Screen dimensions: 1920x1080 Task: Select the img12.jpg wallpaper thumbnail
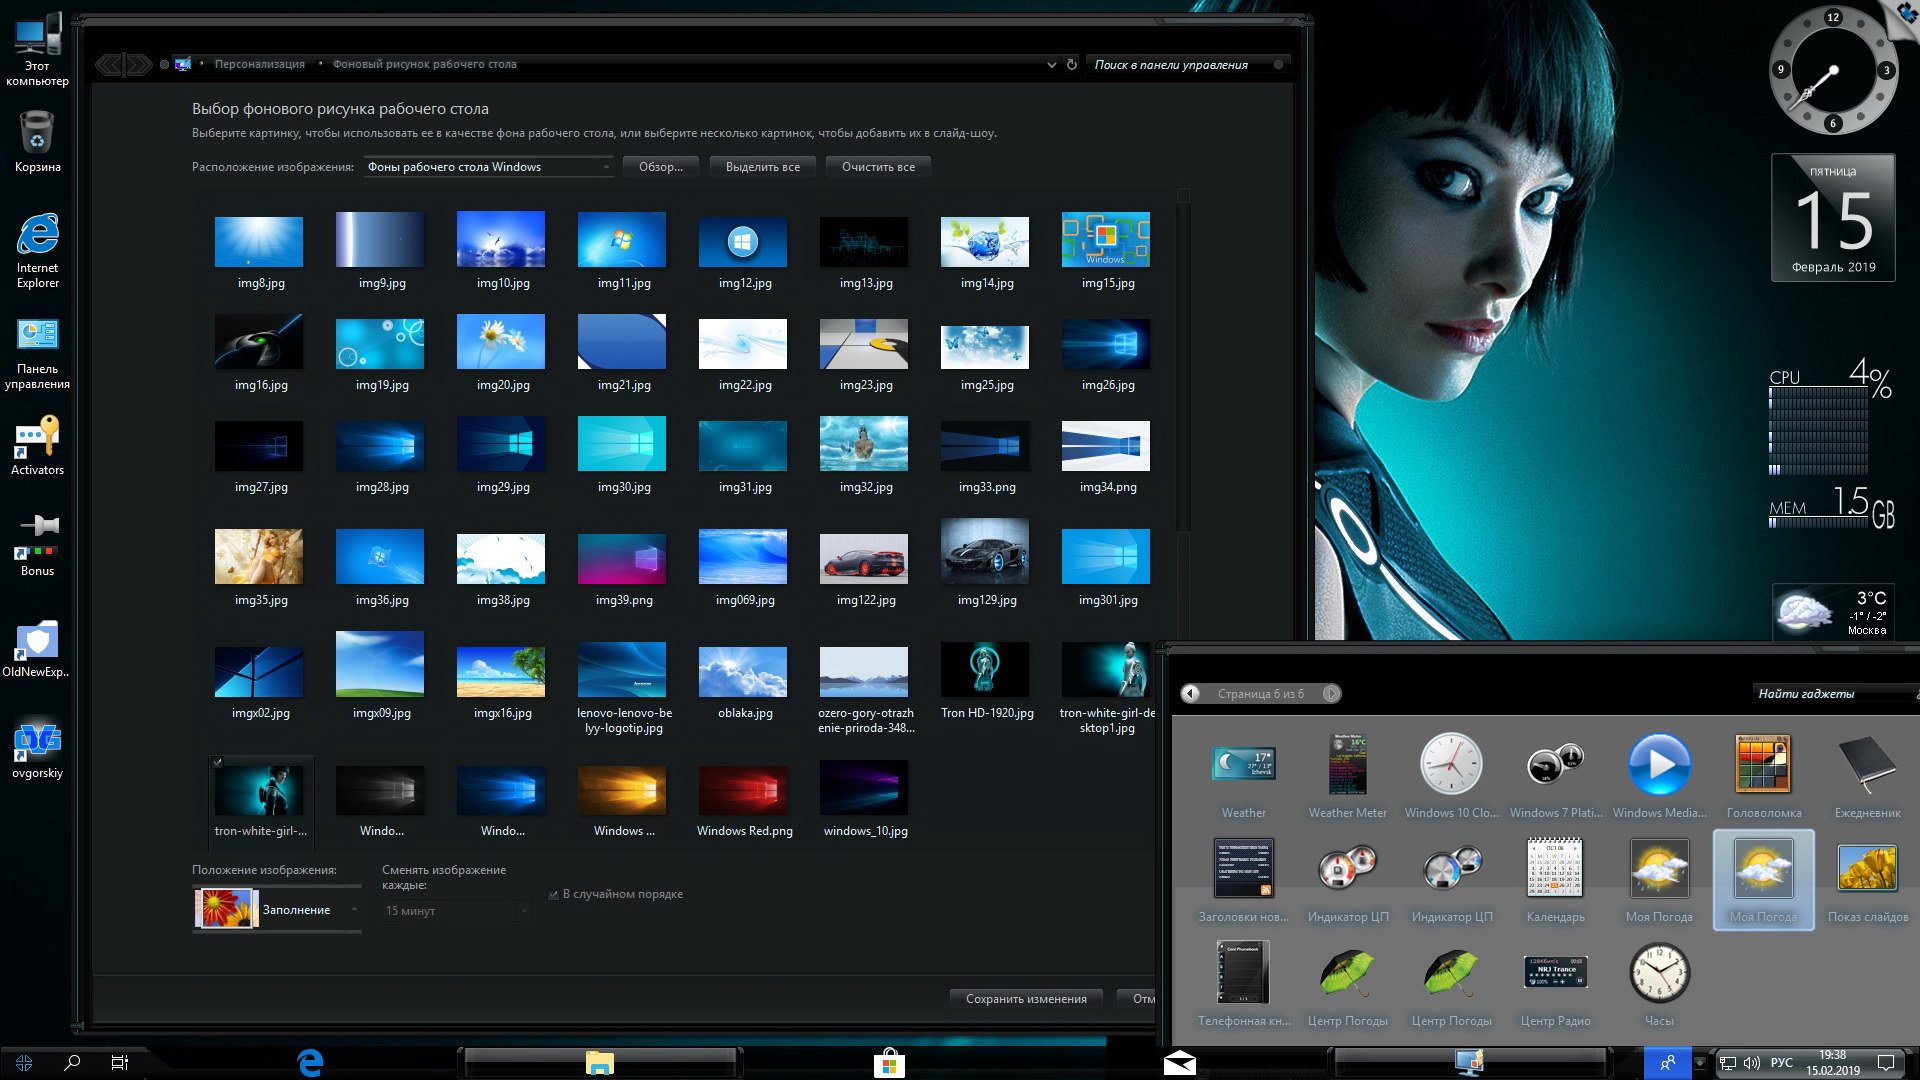click(x=742, y=243)
